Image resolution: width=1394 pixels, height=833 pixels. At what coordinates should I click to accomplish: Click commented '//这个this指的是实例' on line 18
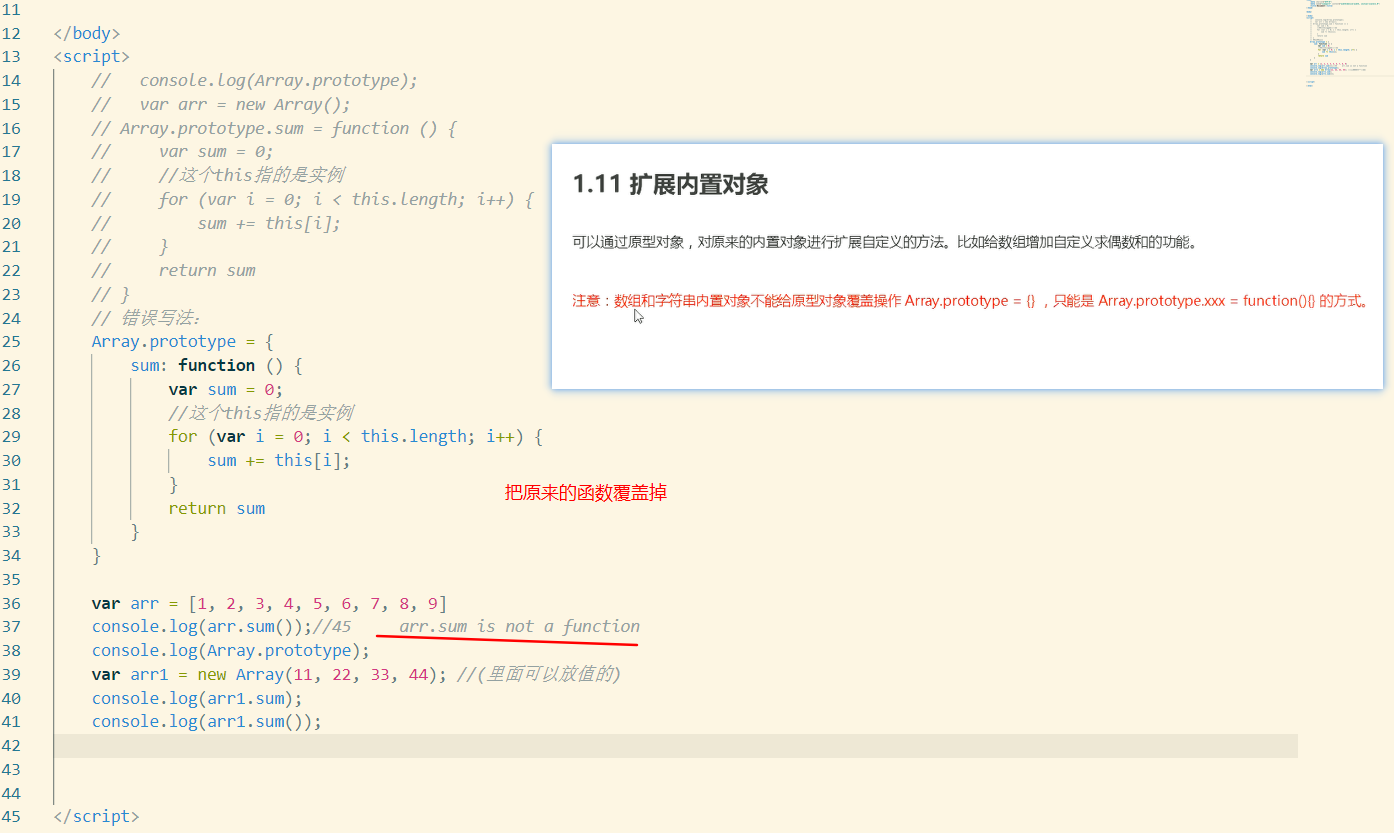[251, 176]
